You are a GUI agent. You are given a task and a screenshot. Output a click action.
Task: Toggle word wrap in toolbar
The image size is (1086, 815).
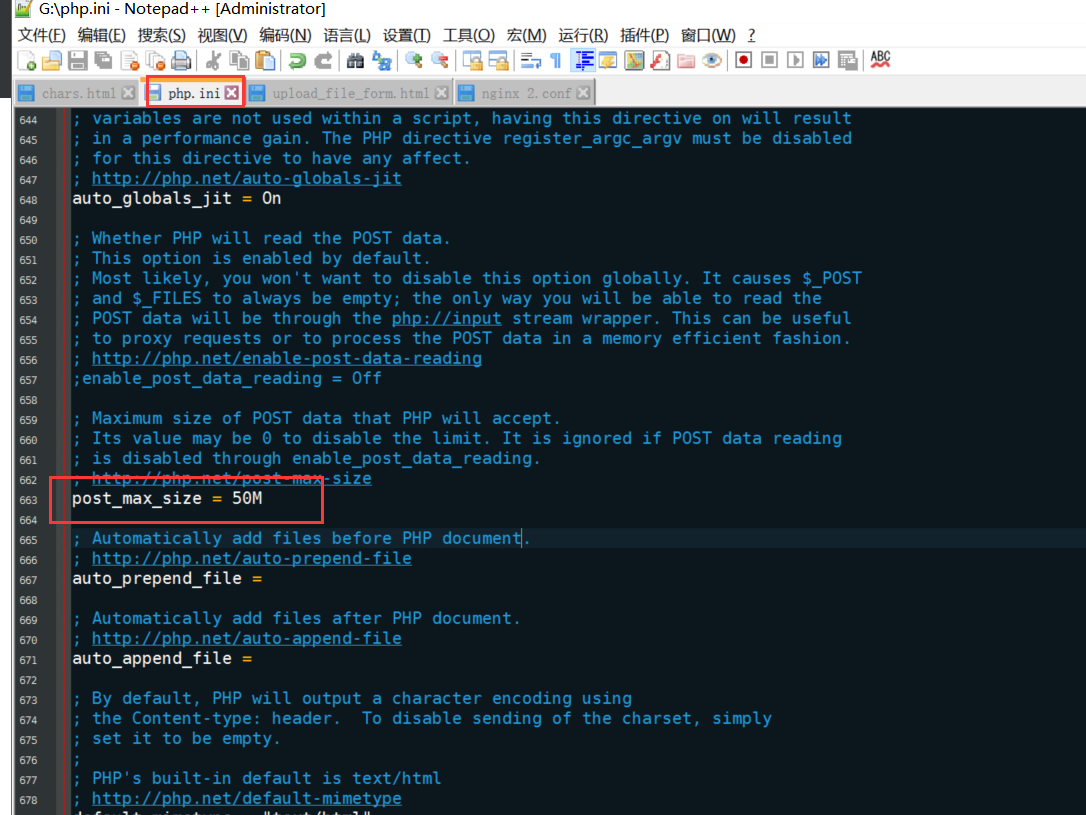(x=531, y=61)
